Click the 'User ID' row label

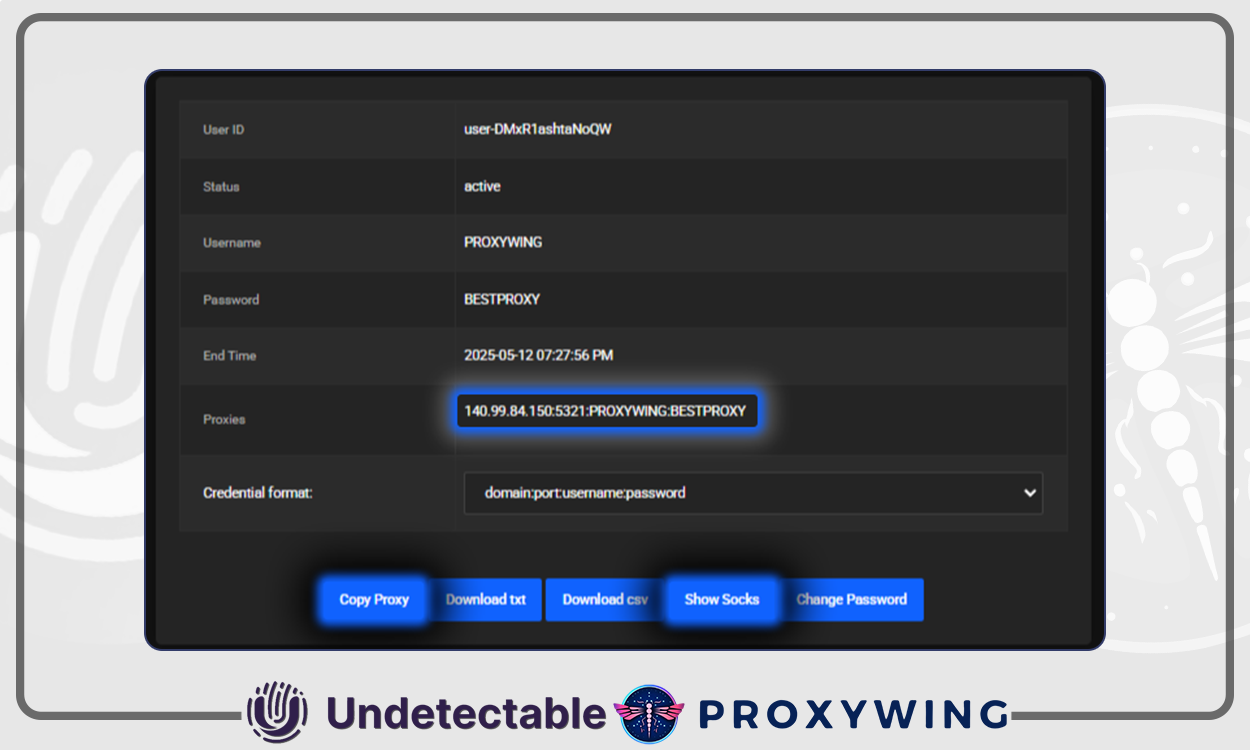223,130
